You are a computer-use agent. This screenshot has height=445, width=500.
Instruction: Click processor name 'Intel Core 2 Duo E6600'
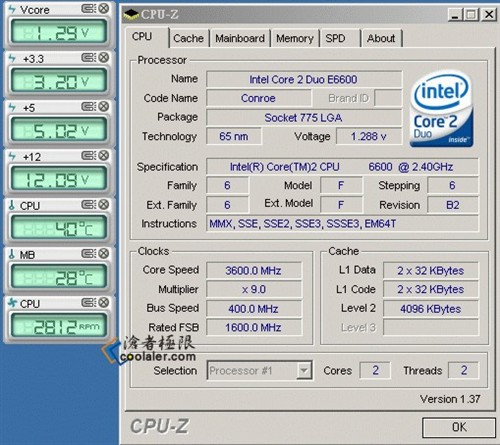pos(303,79)
